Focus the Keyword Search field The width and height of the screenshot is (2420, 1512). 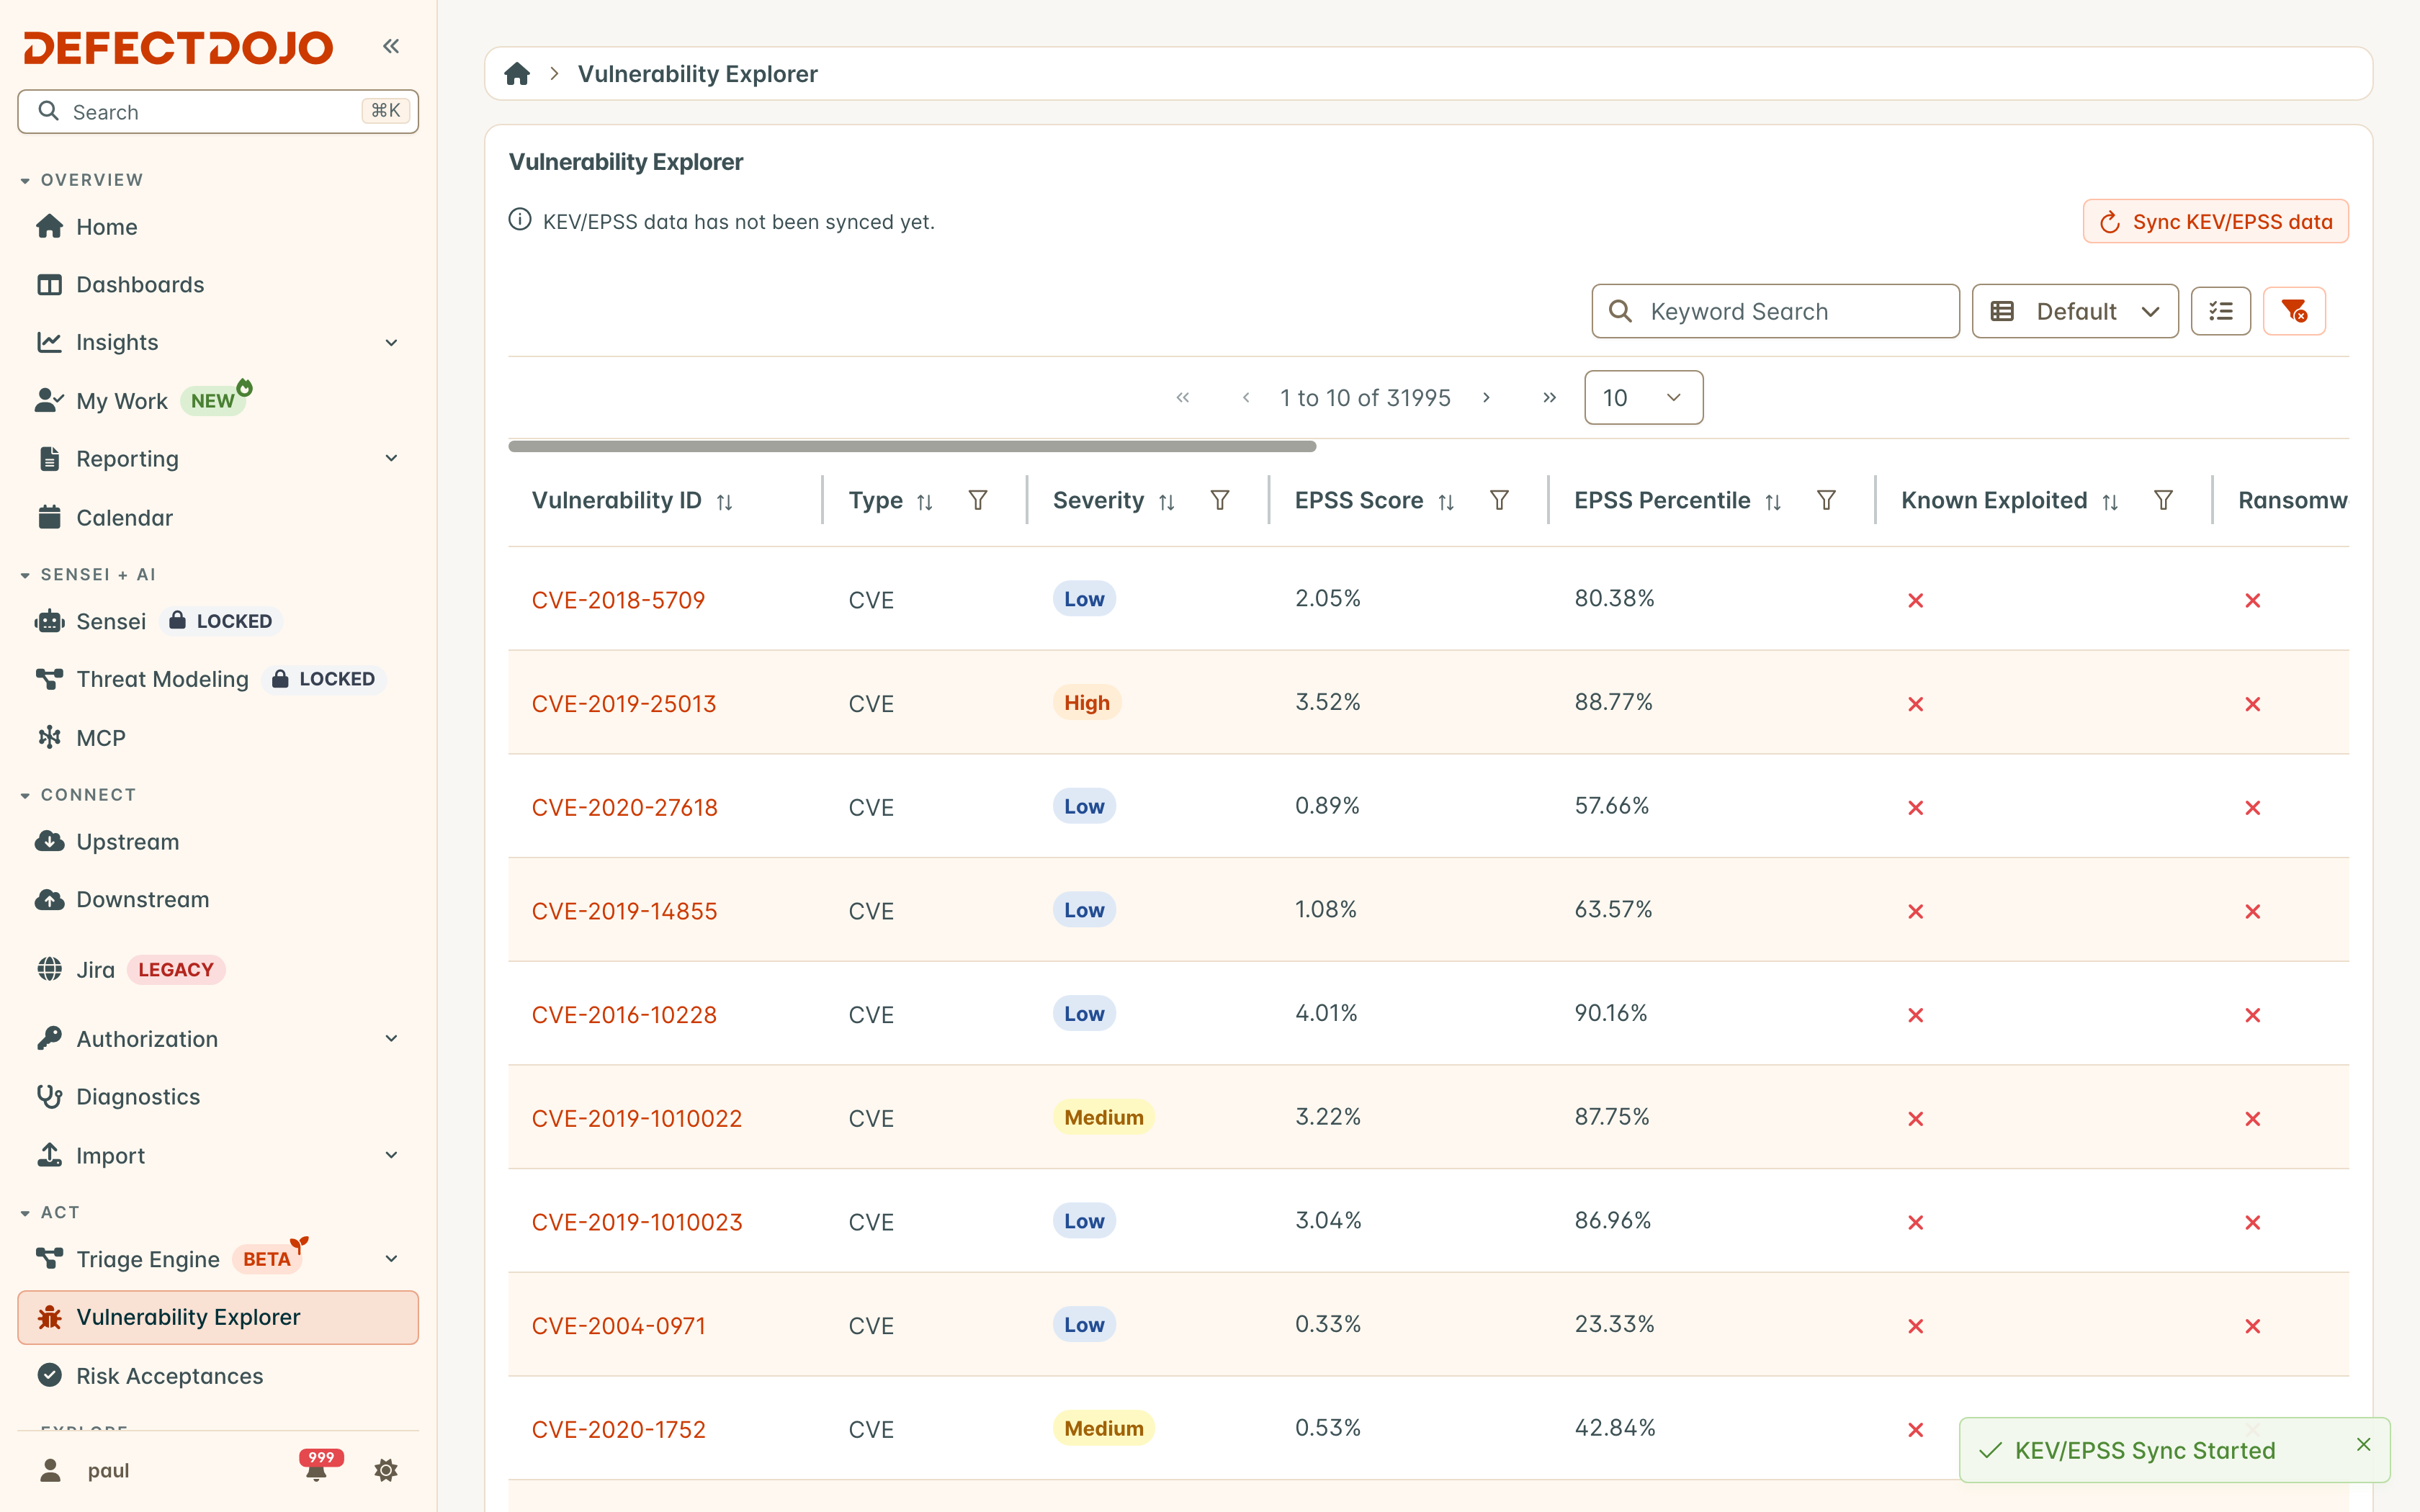(x=1775, y=311)
